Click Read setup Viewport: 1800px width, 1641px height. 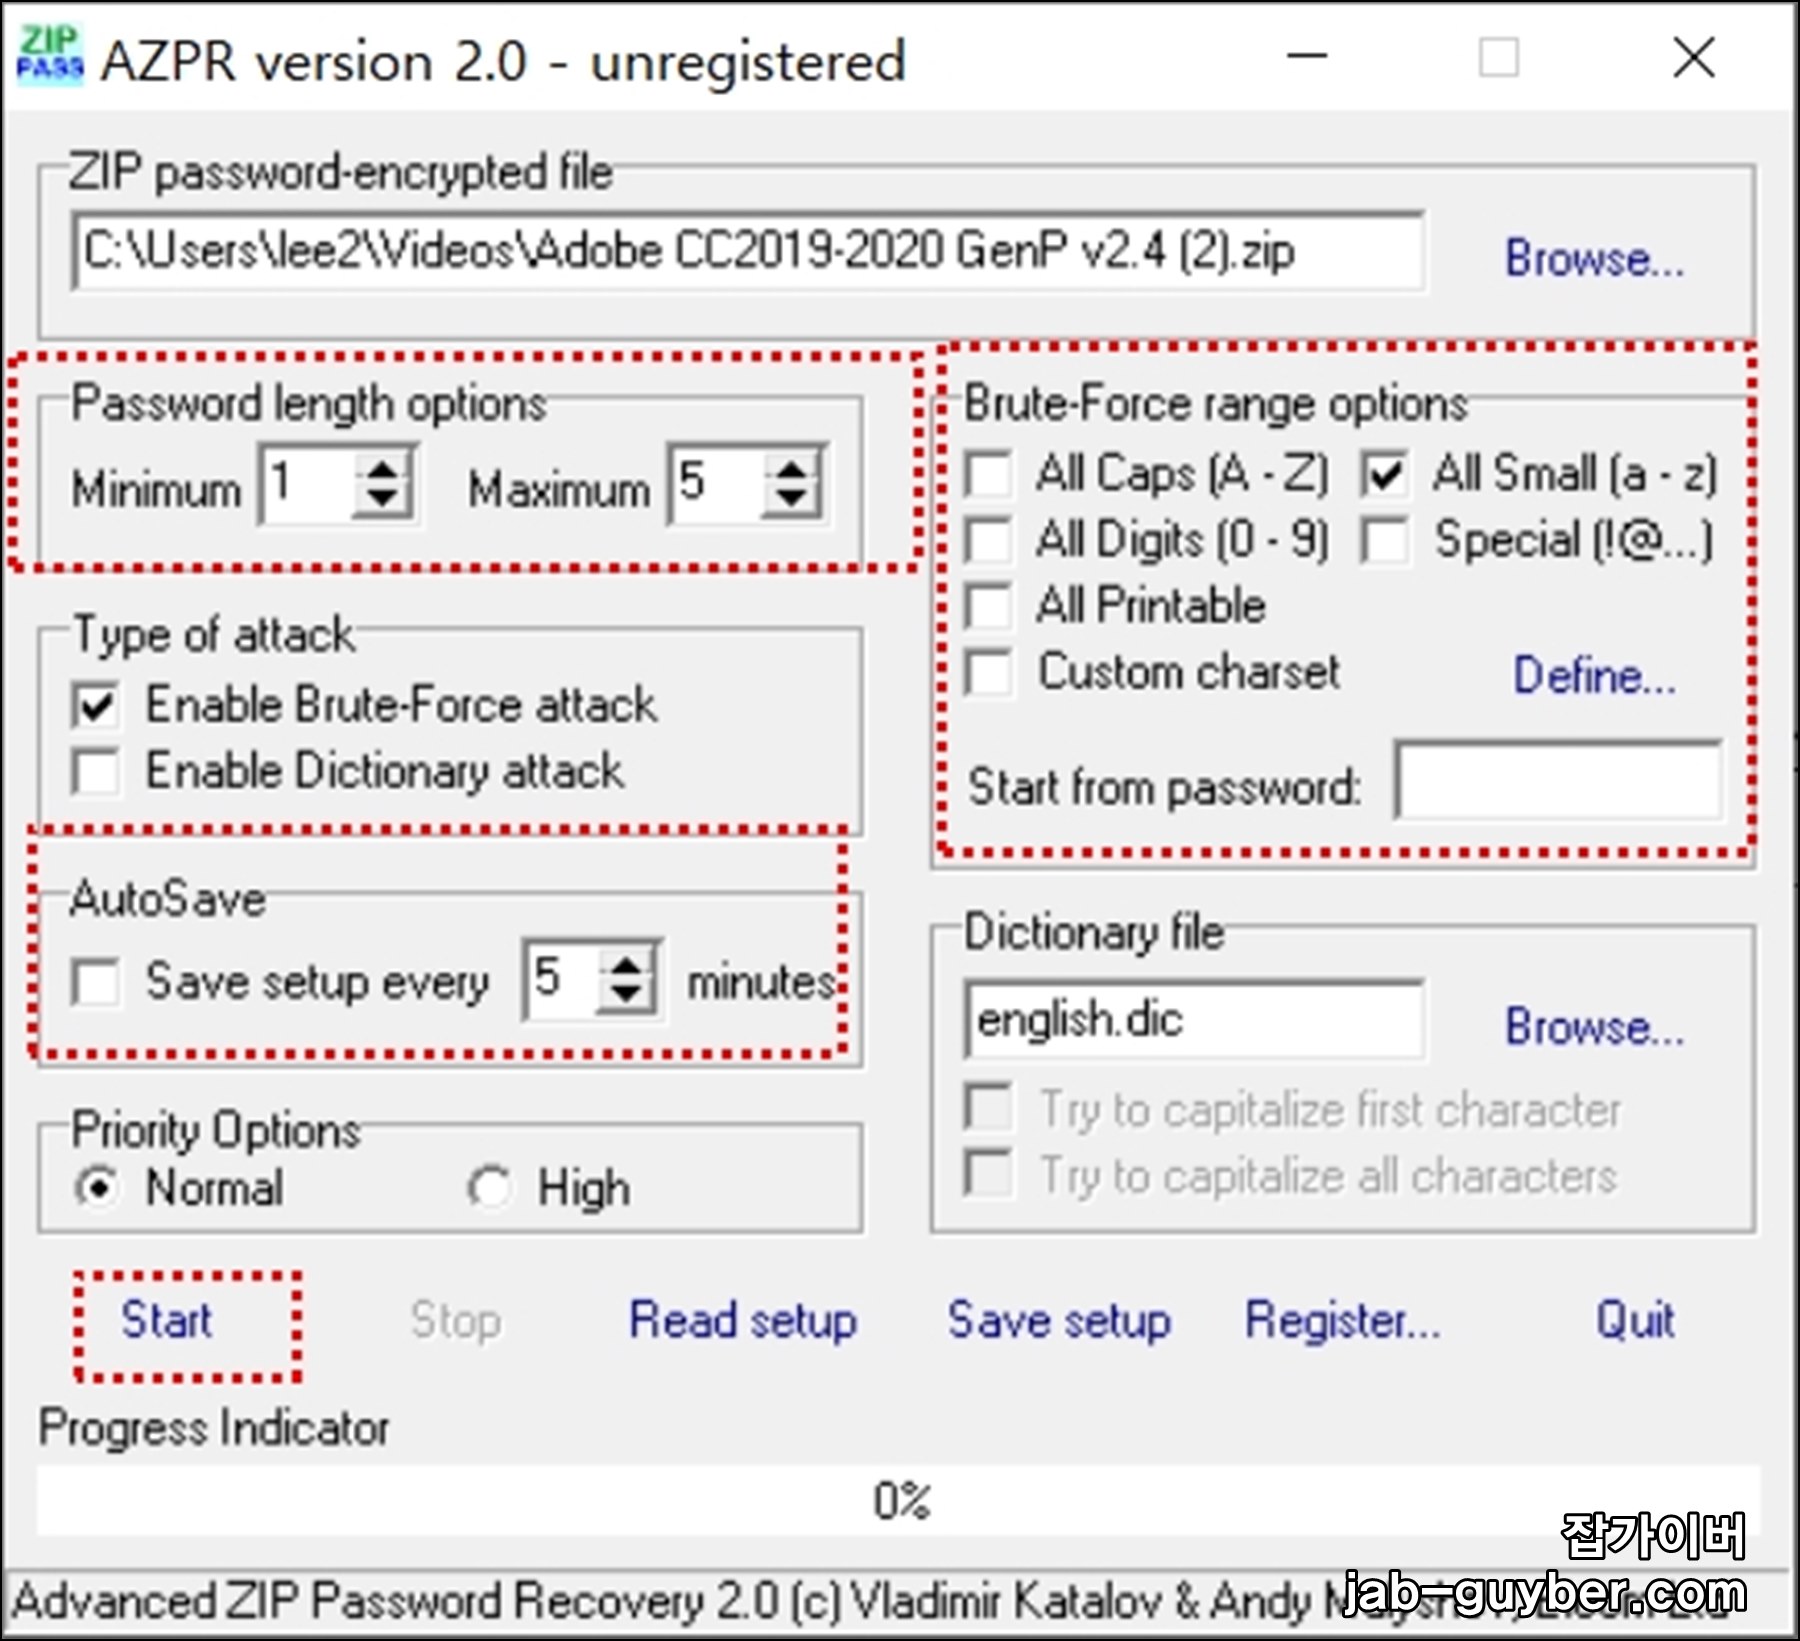[x=743, y=1320]
